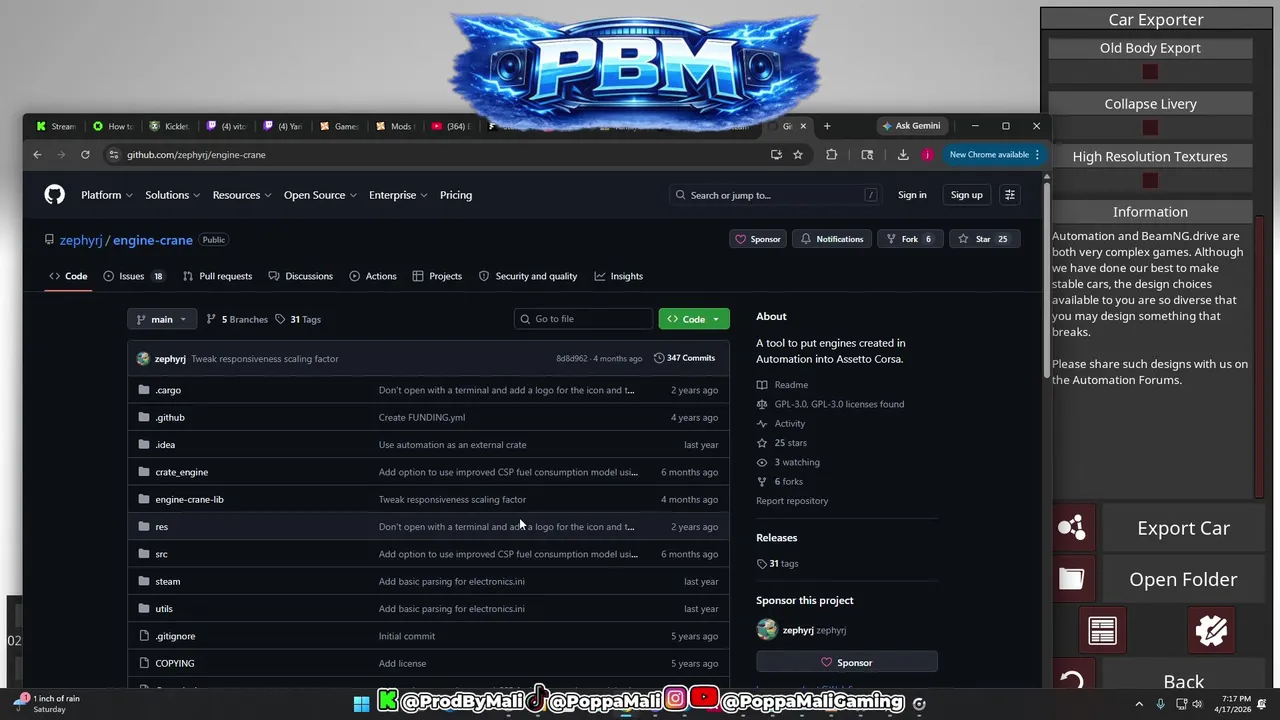This screenshot has height=720, width=1280.
Task: Click the gear with pencil icon
Action: tap(1211, 631)
